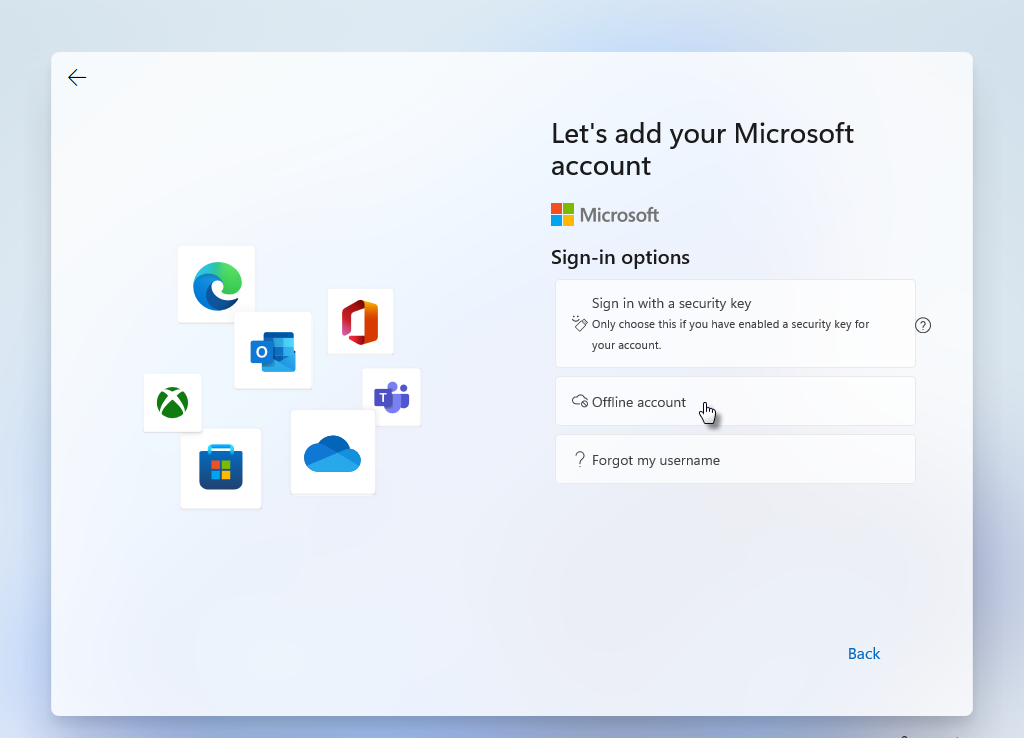Click the Office icon tile
Screen dimensions: 1024x738
point(360,322)
